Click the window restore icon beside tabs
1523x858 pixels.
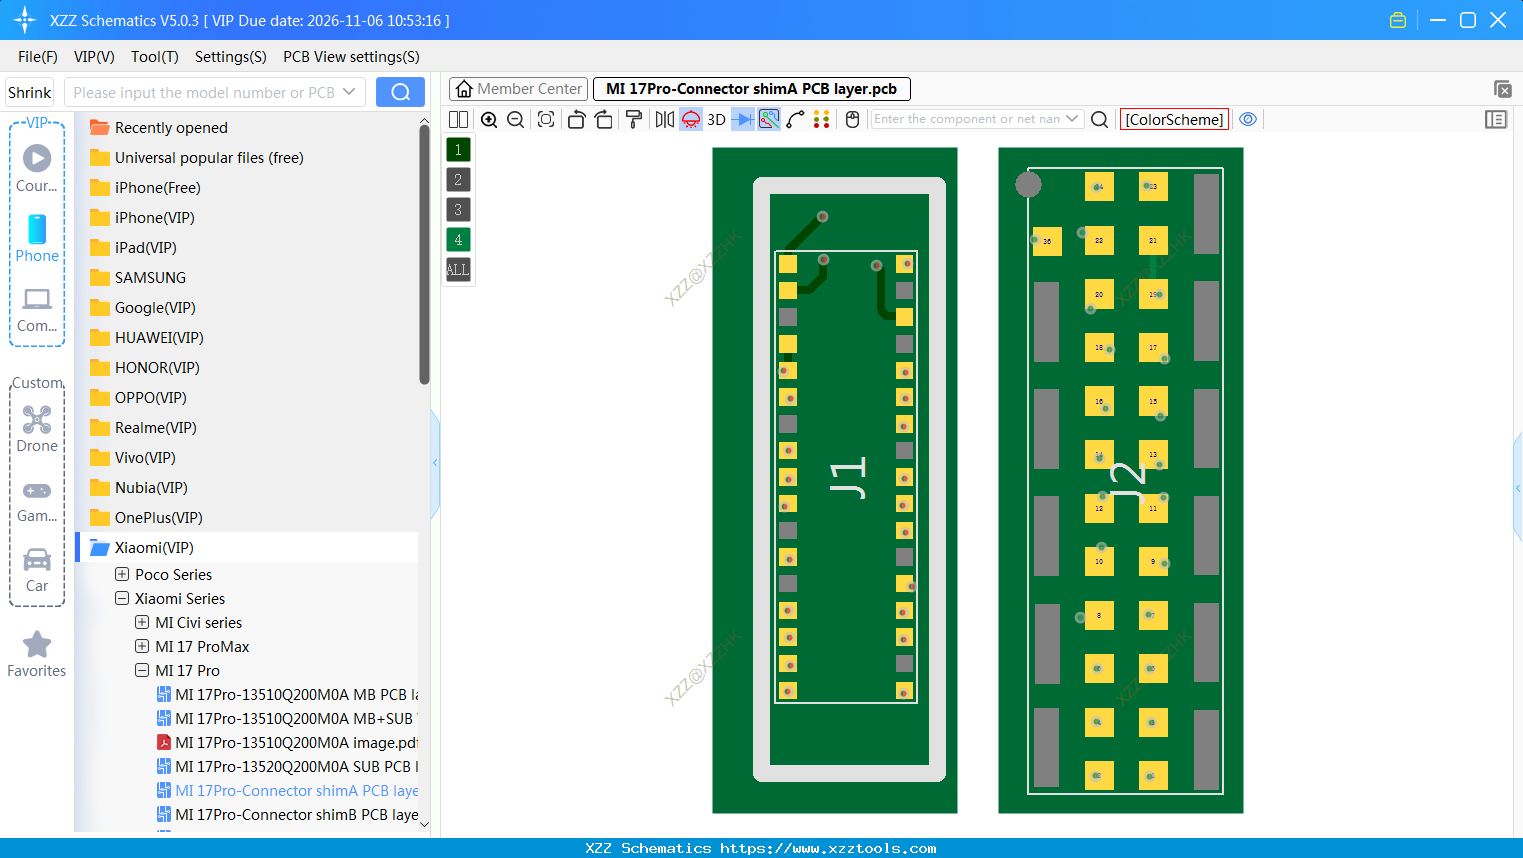(1502, 89)
